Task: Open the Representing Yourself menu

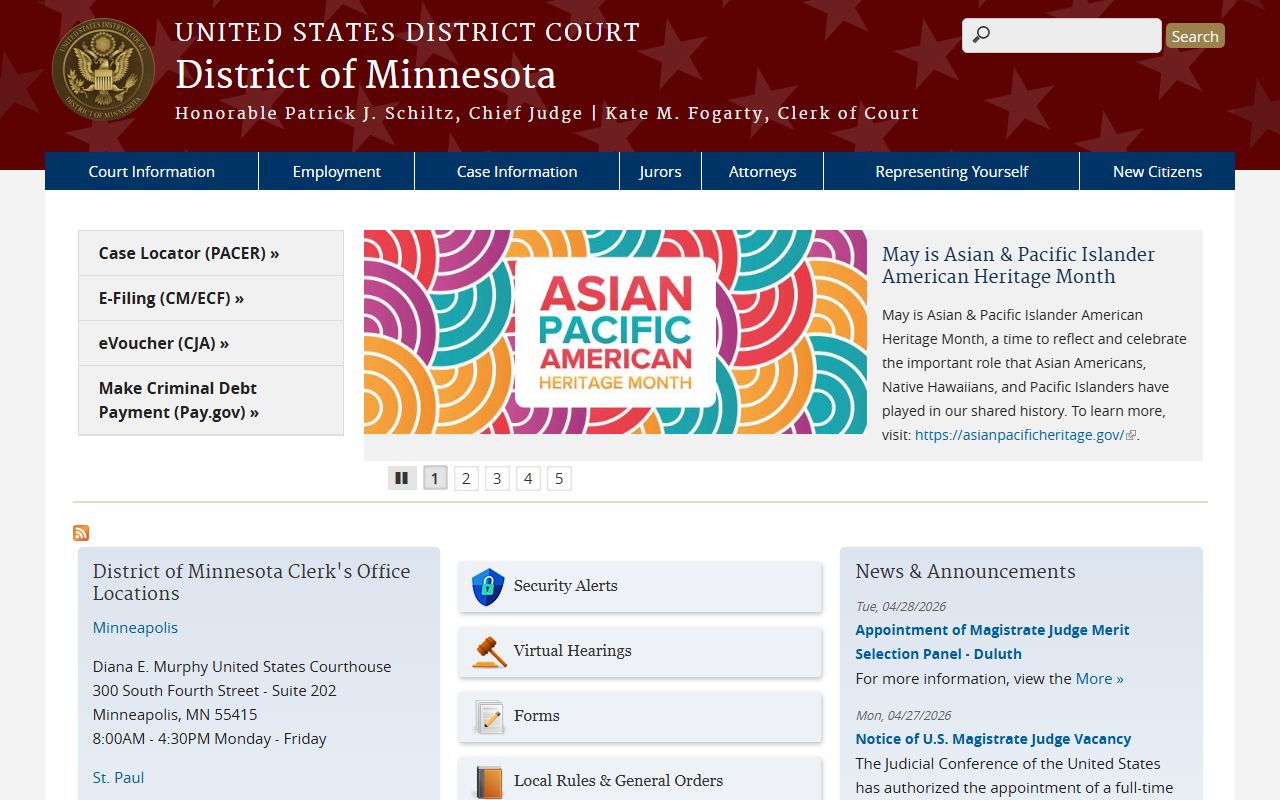Action: (952, 171)
